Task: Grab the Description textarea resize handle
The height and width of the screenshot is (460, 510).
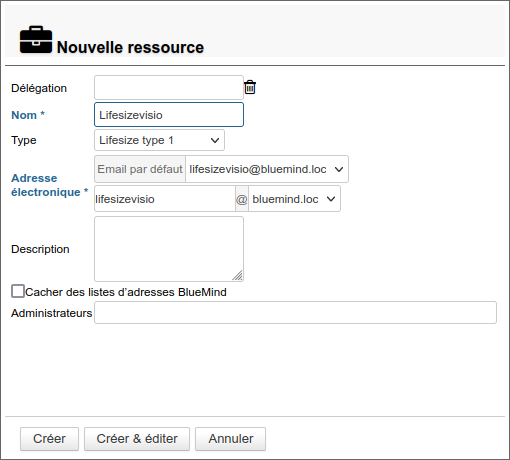Action: point(238,276)
